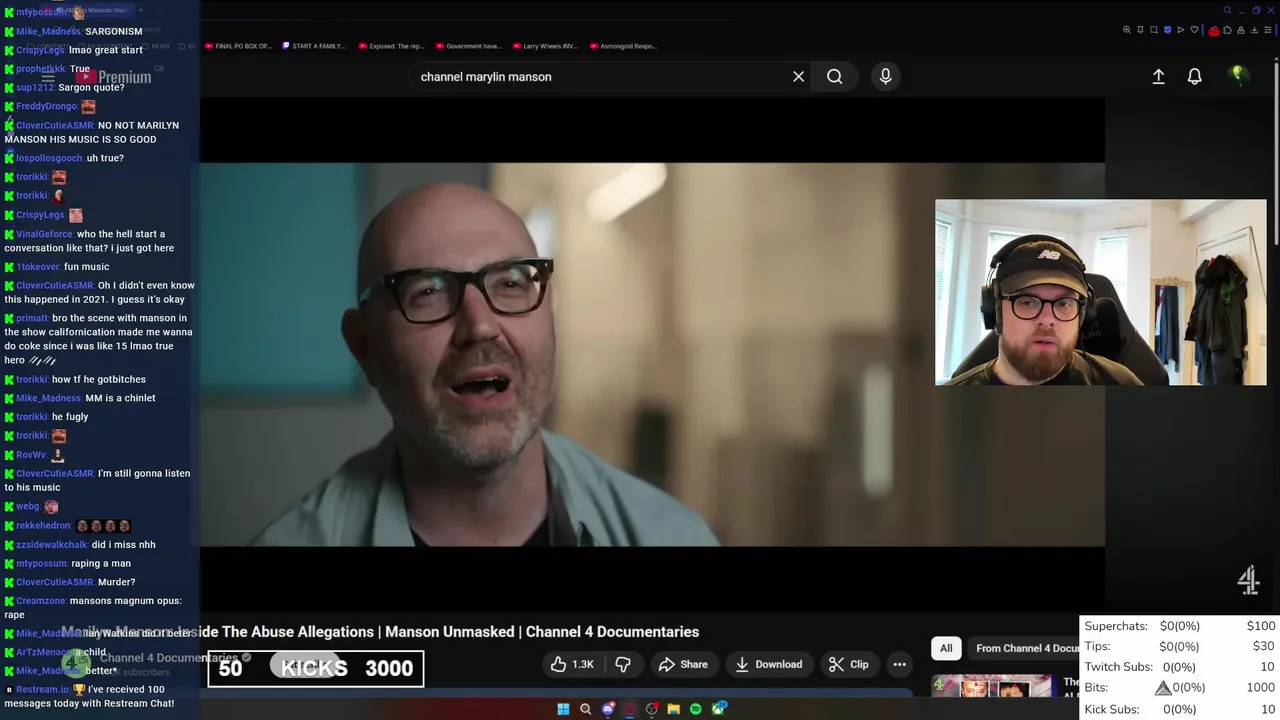Open the three-dot more actions menu
This screenshot has width=1280, height=720.
coord(899,664)
